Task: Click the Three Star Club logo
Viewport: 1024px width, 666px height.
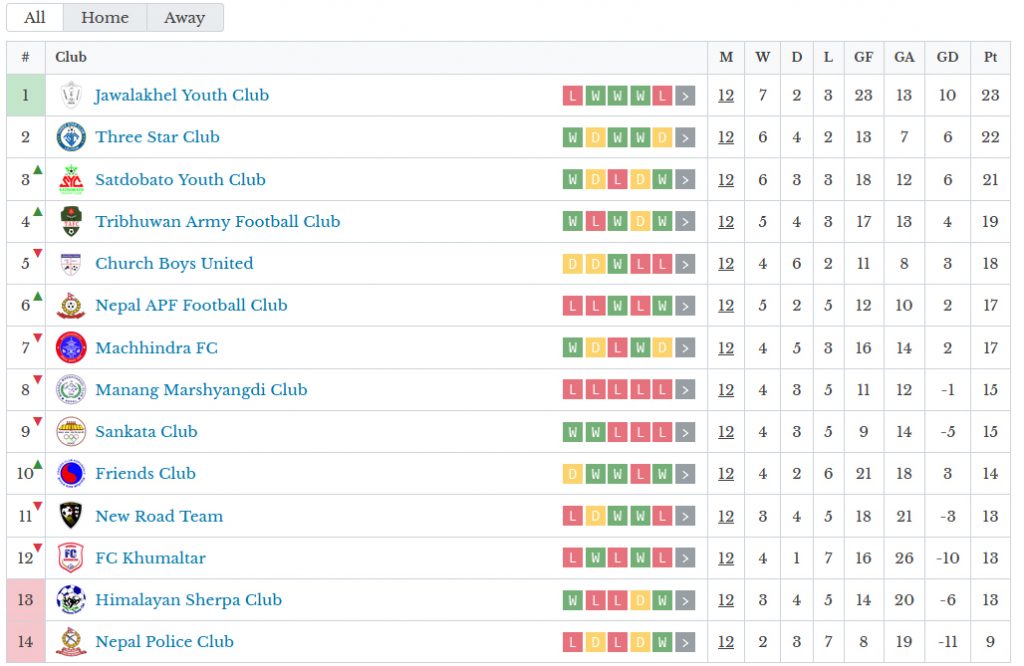Action: tap(71, 137)
